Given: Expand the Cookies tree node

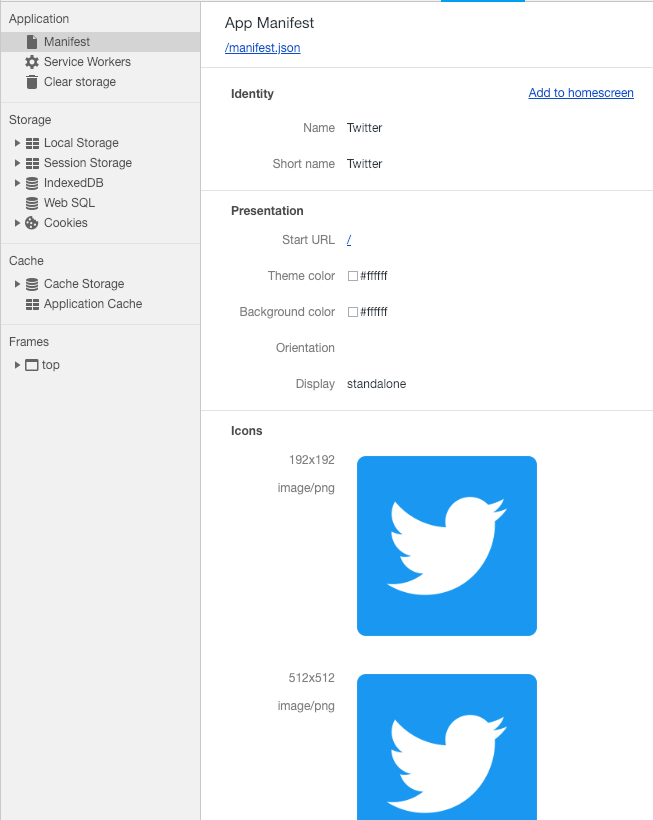Looking at the screenshot, I should [x=17, y=223].
